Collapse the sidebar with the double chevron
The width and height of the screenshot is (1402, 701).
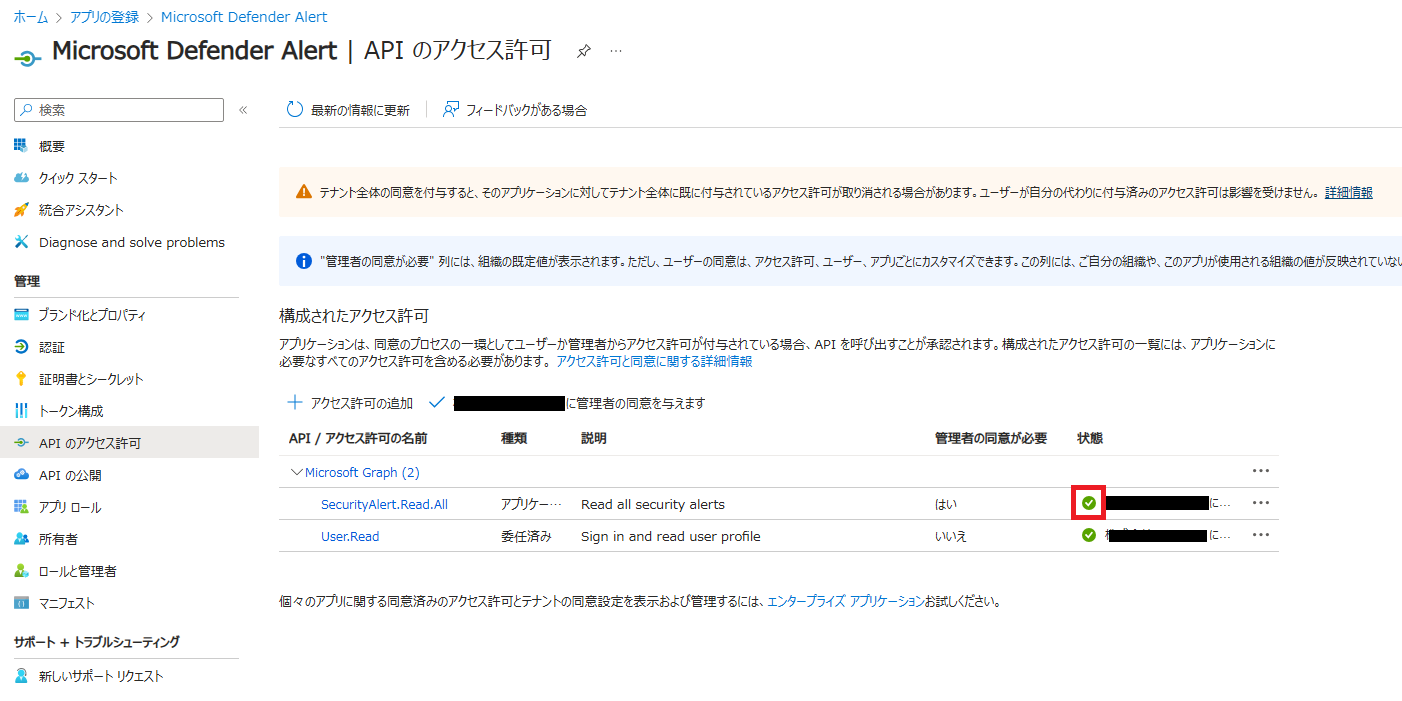pos(243,110)
